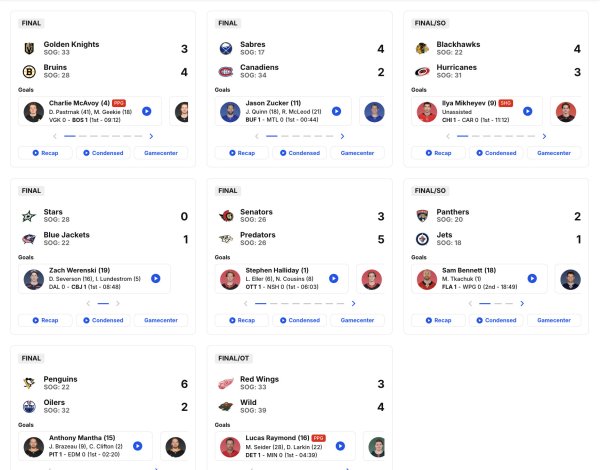Play Sam Bennett goal video
Screen dimensions: 600x470
click(x=534, y=279)
